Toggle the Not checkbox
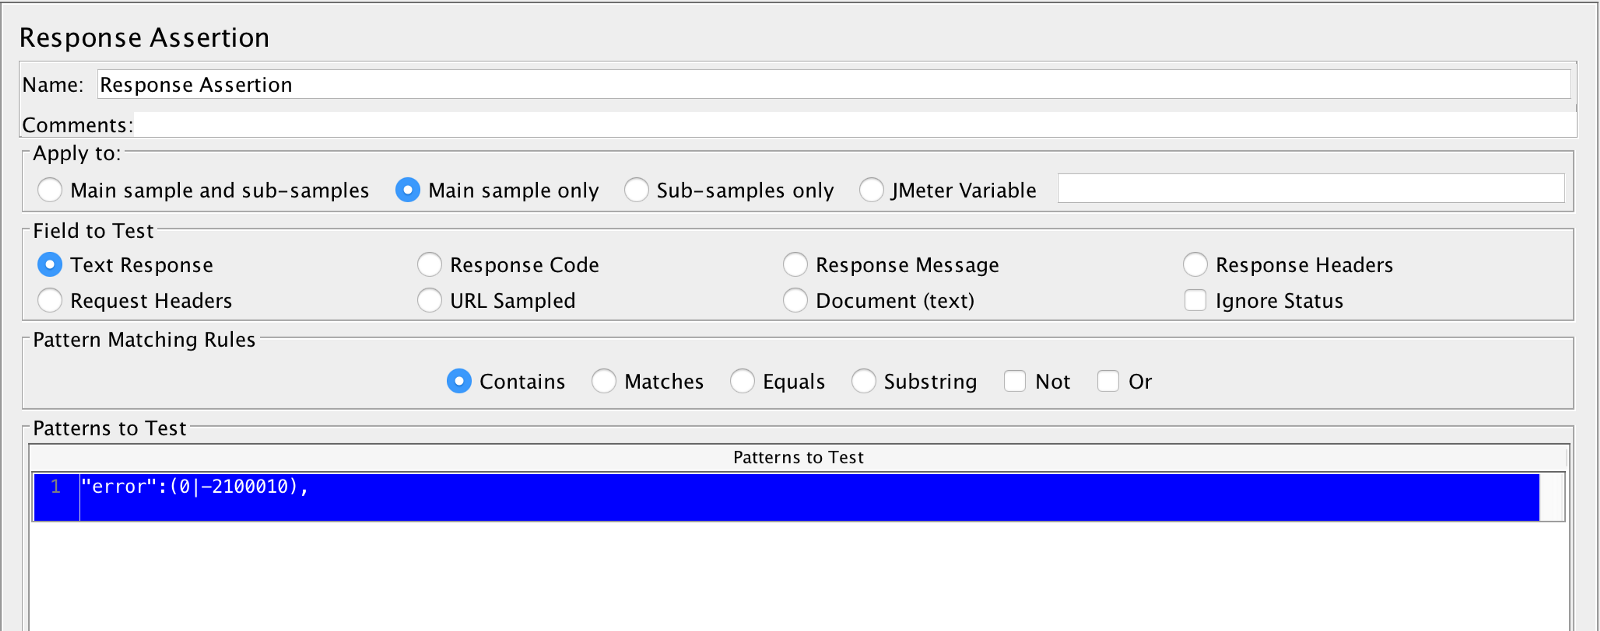This screenshot has height=631, width=1600. pos(1015,381)
